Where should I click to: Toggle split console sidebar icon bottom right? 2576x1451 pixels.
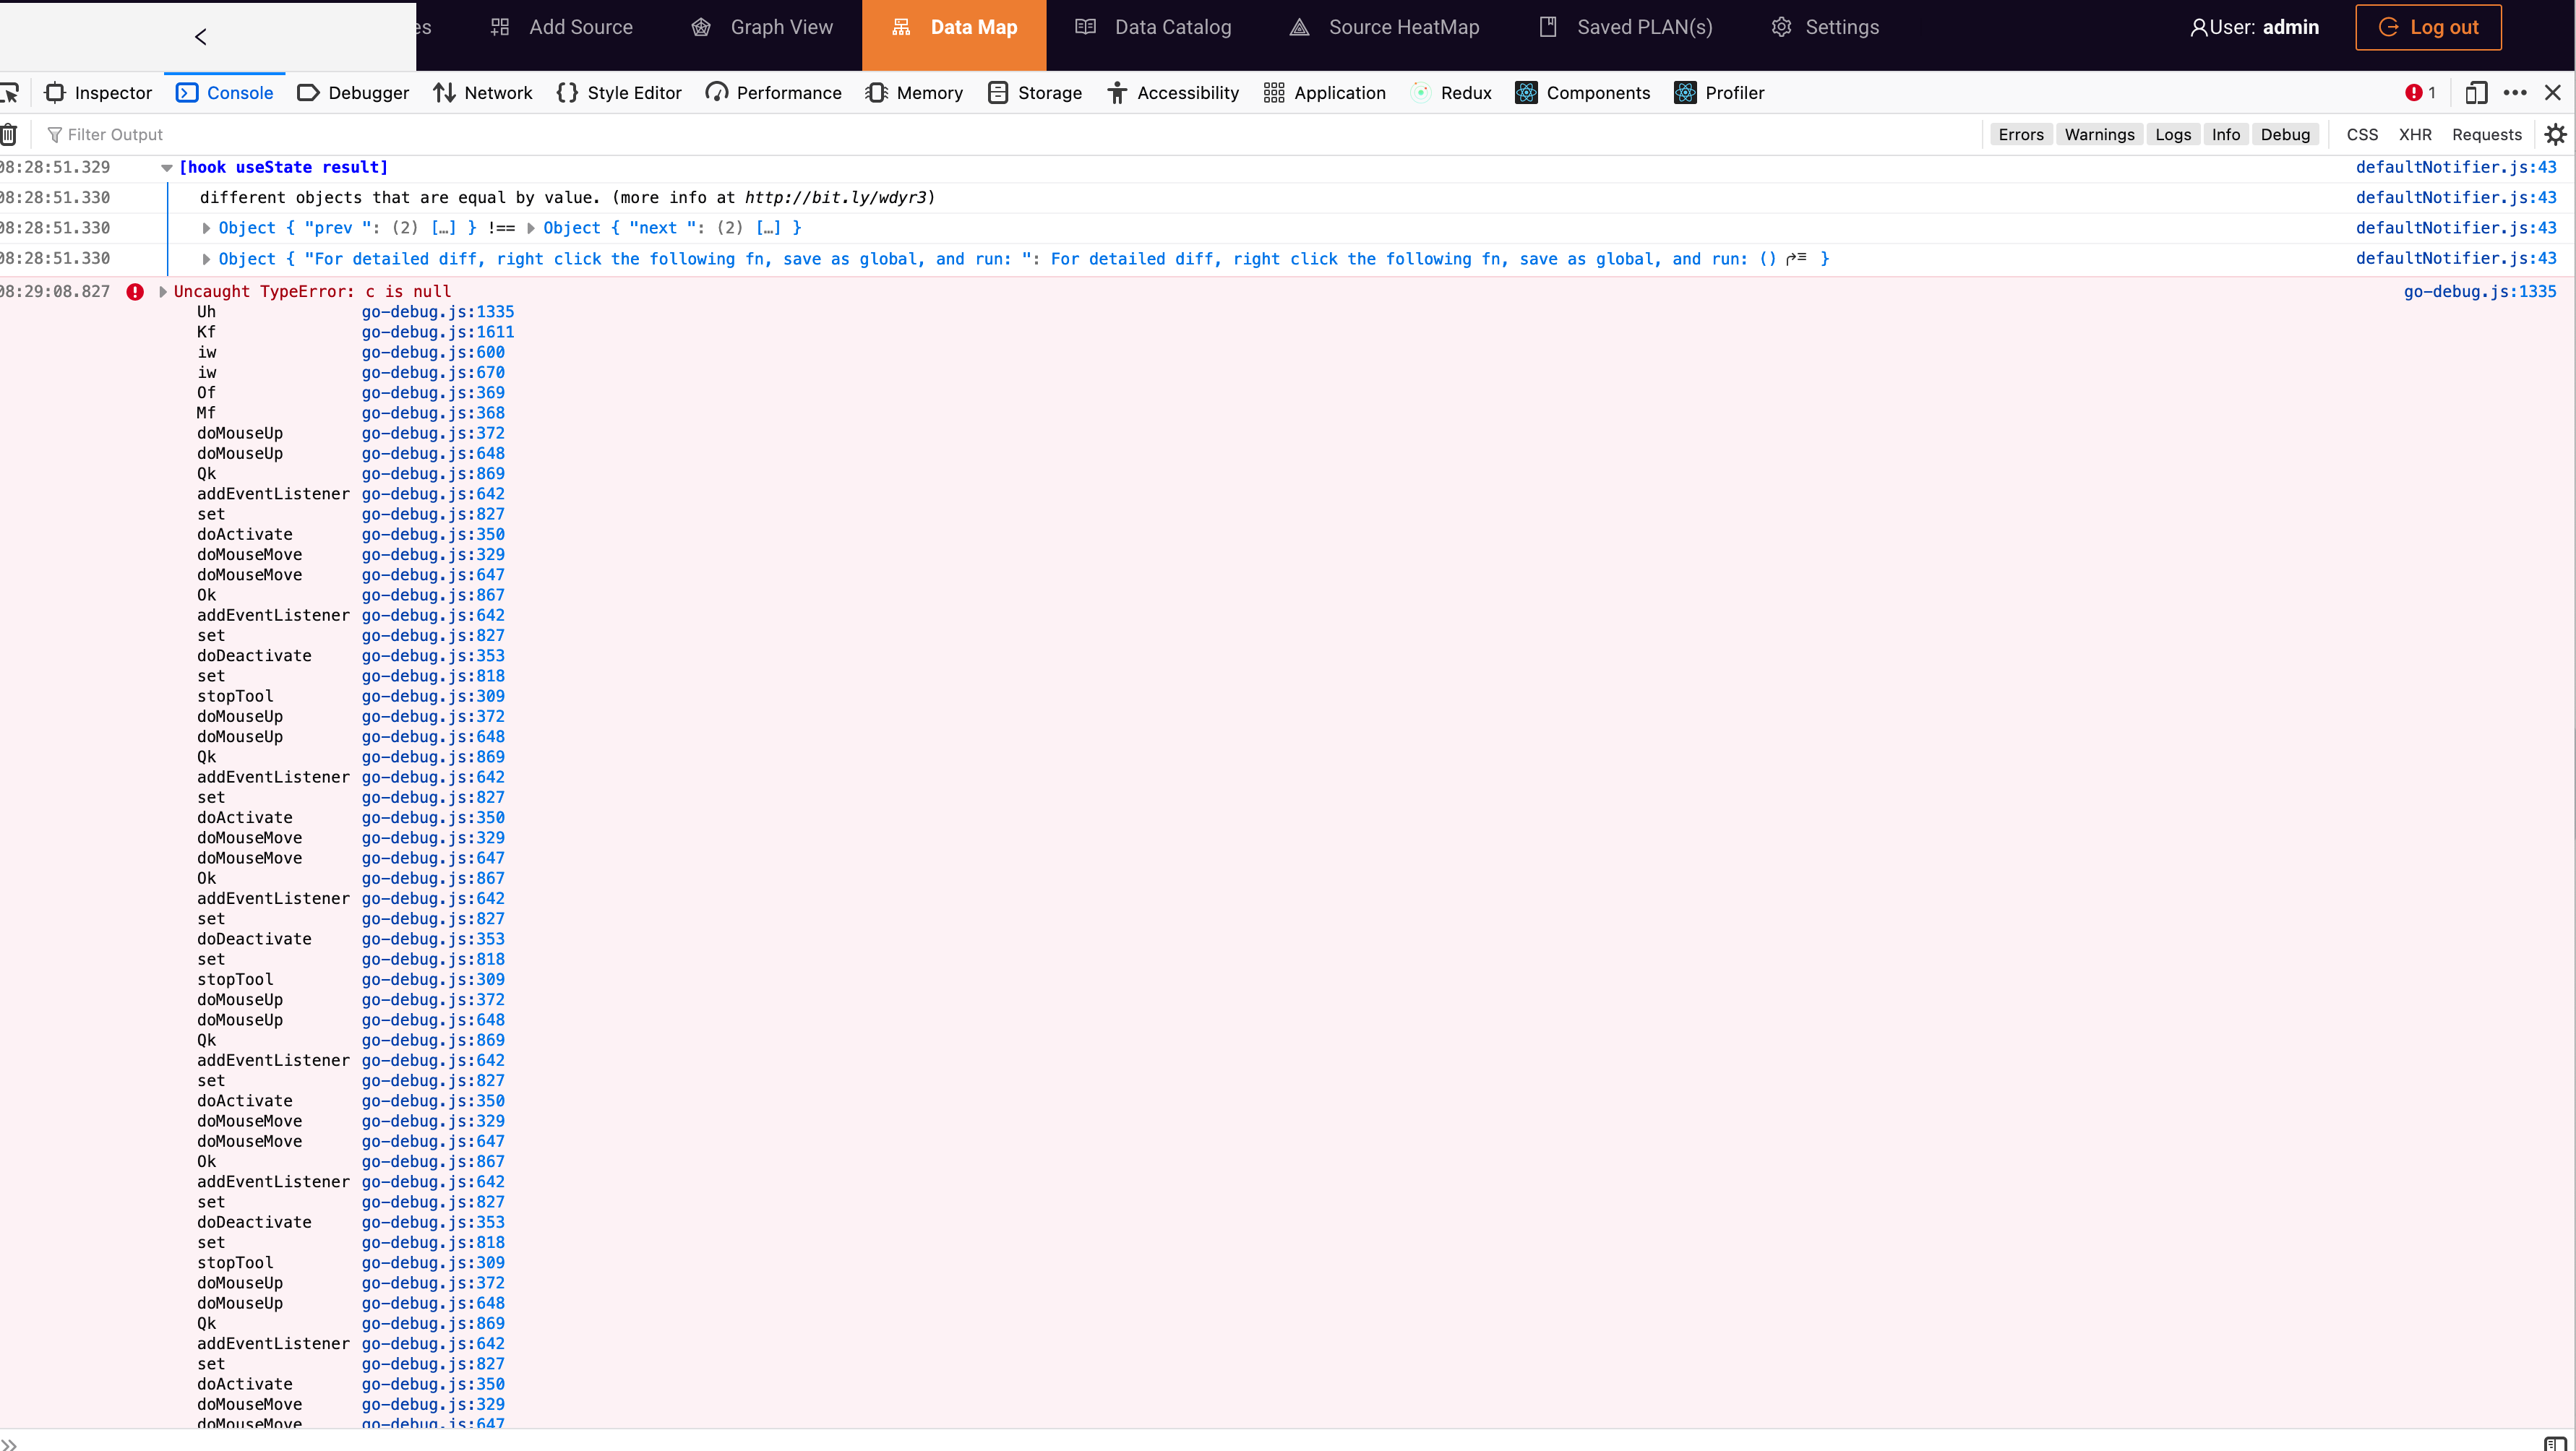2554,1443
